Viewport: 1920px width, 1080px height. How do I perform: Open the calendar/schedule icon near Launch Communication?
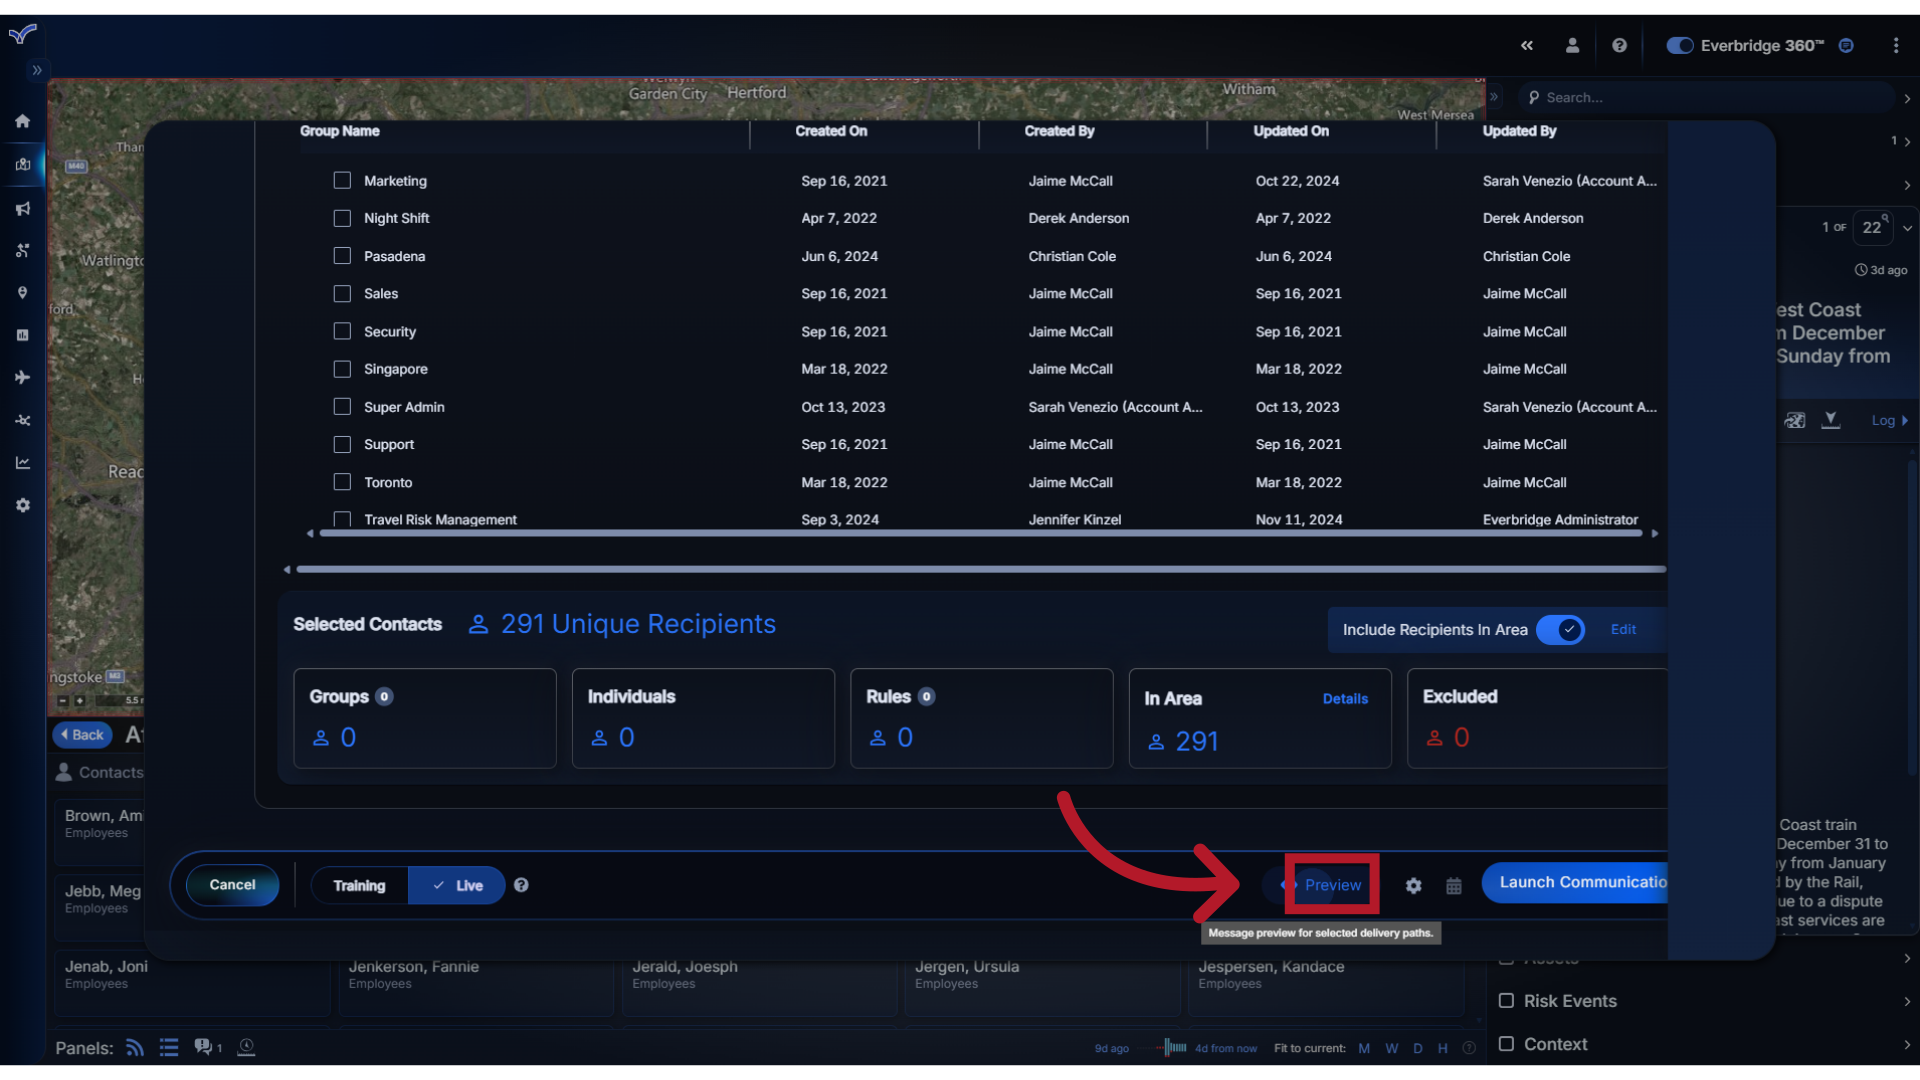click(1454, 885)
